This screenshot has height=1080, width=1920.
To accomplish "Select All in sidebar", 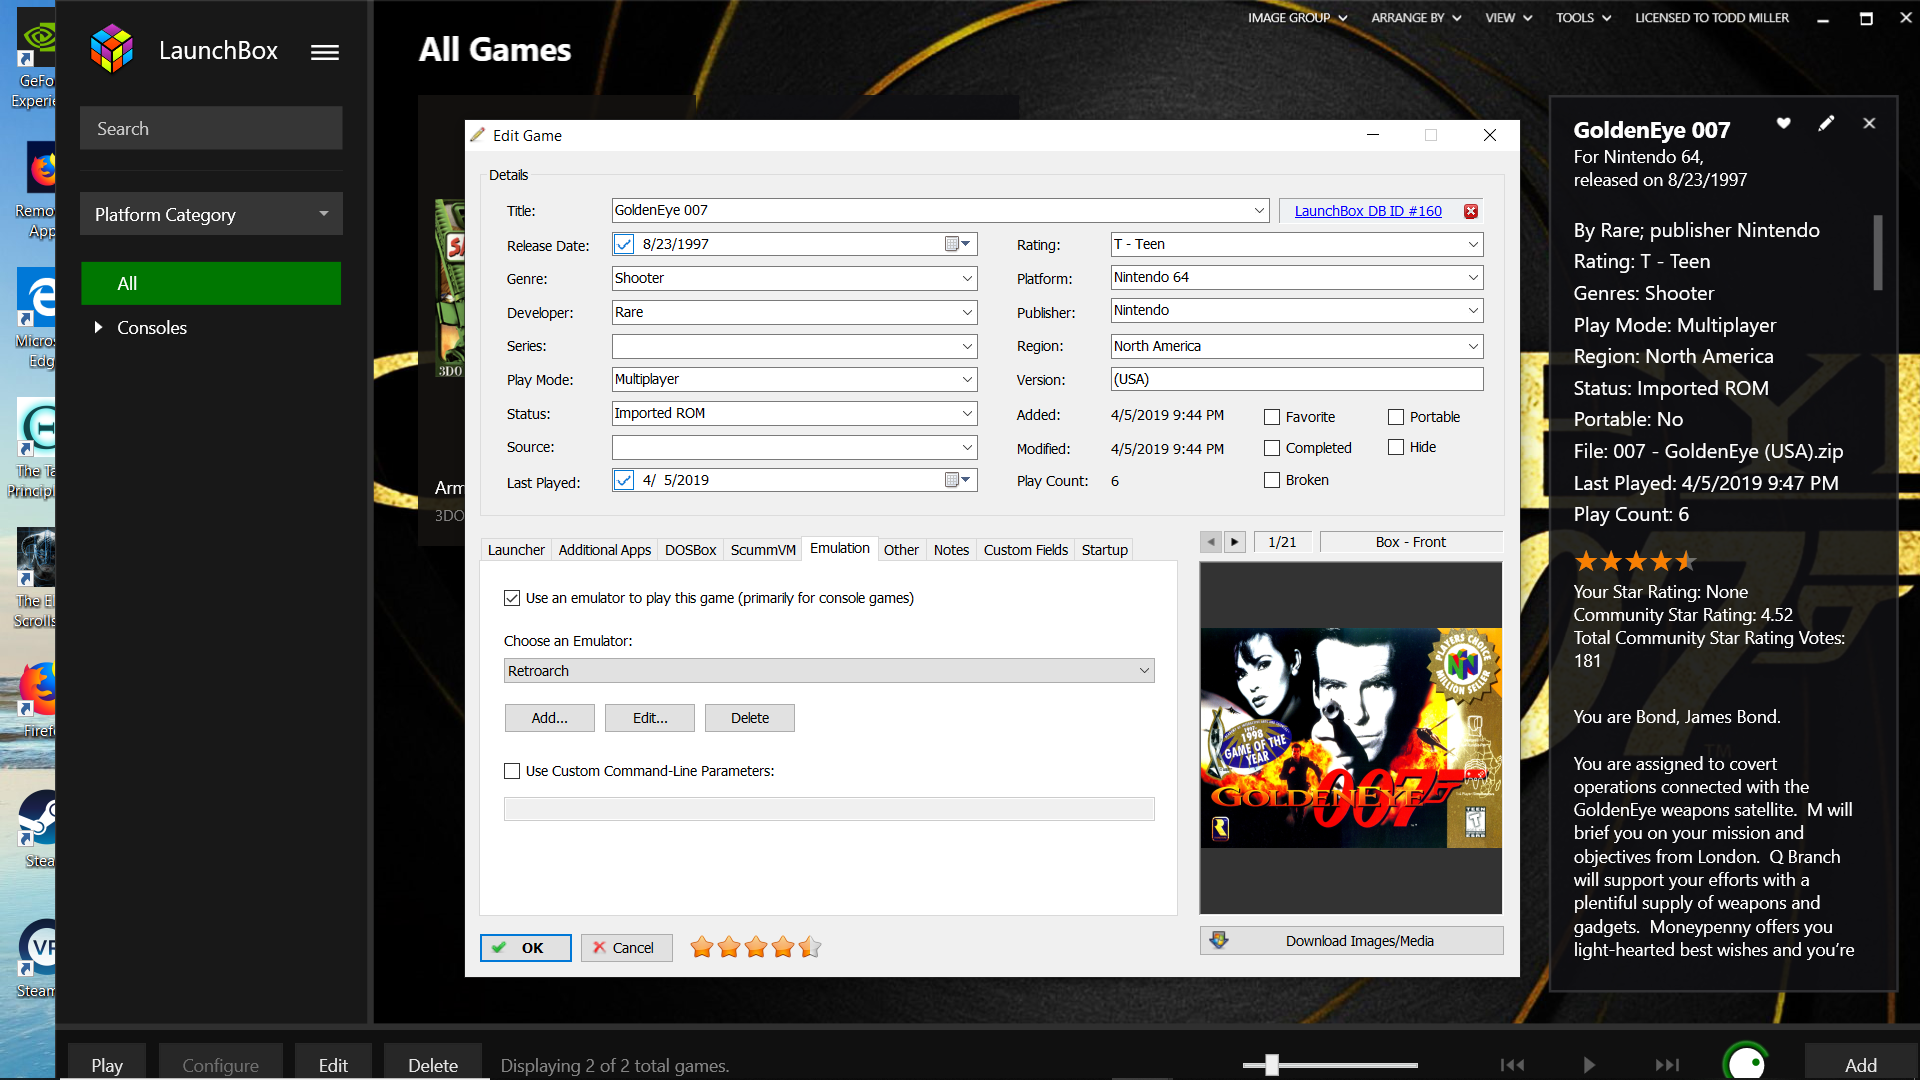I will pos(211,283).
